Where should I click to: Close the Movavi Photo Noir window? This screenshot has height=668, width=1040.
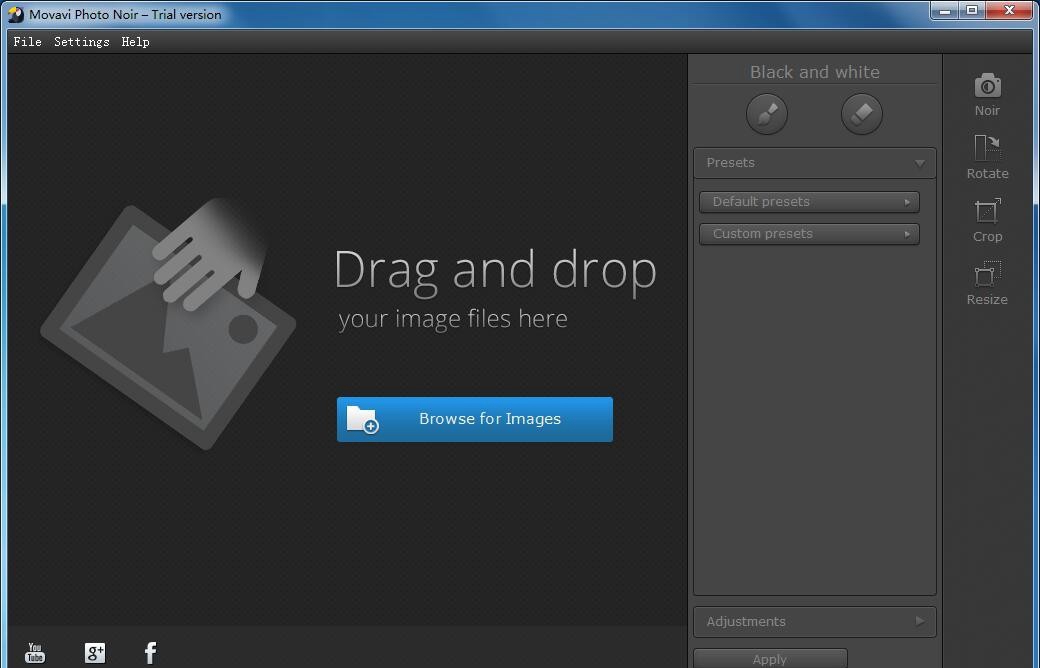[1009, 11]
